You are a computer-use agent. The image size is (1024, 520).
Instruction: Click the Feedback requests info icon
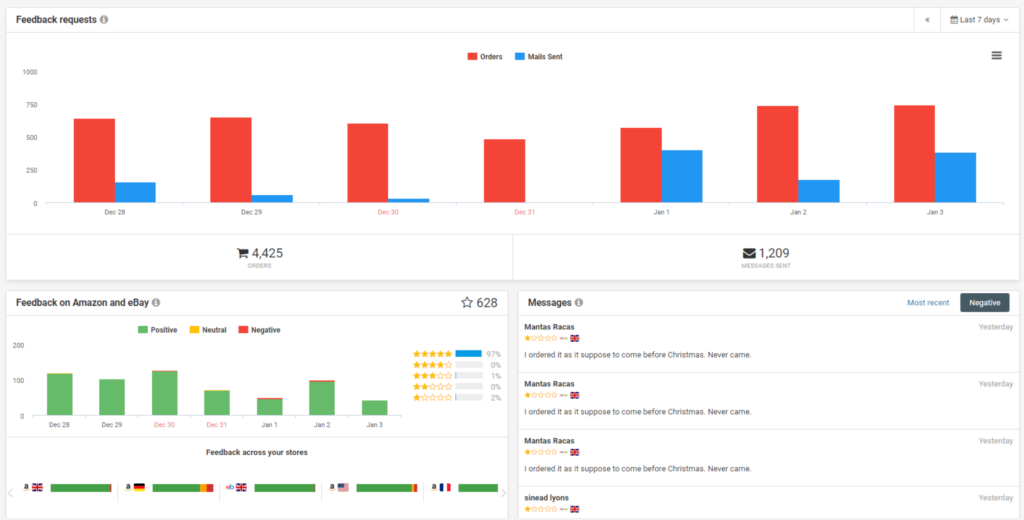tap(105, 20)
